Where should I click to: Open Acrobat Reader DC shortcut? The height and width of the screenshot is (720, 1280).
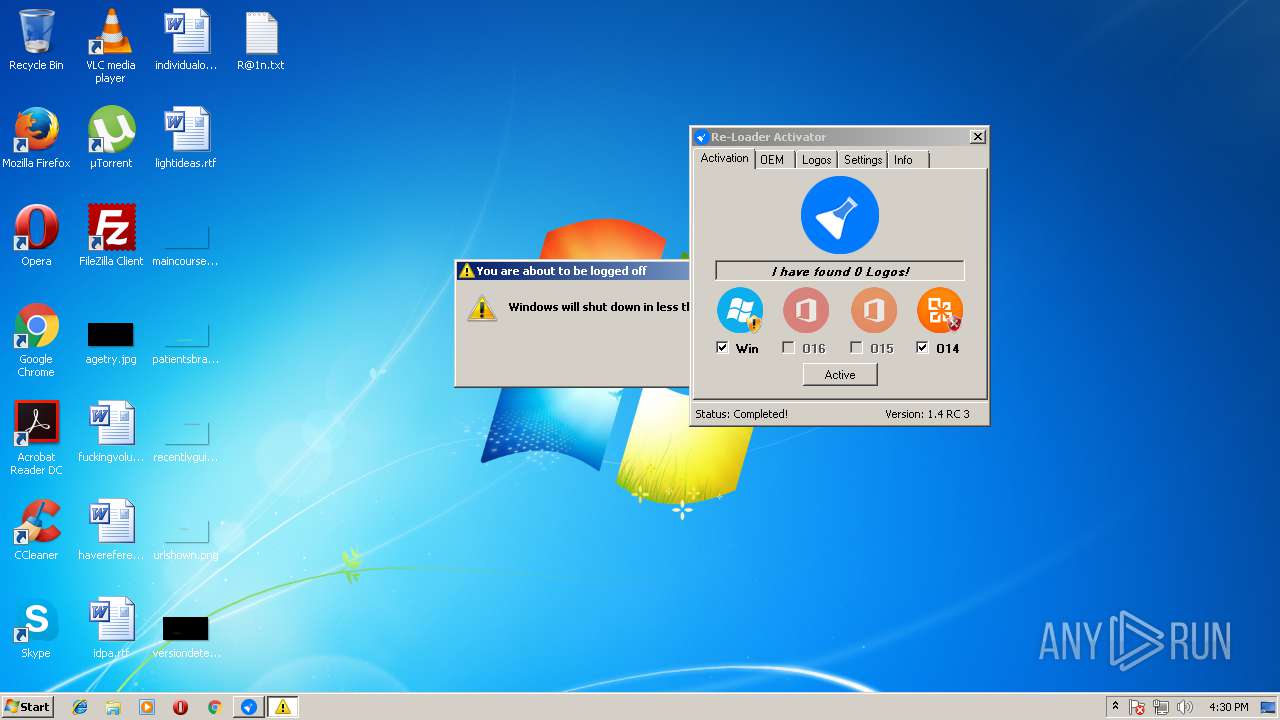(36, 438)
